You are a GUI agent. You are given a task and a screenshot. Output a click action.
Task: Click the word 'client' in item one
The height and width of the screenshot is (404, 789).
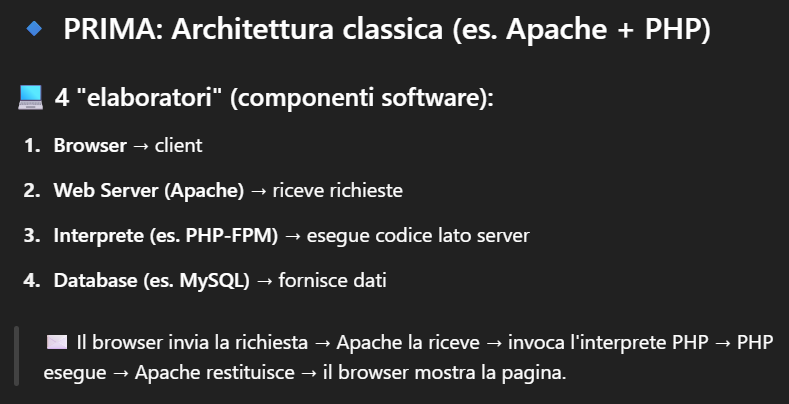pos(179,145)
